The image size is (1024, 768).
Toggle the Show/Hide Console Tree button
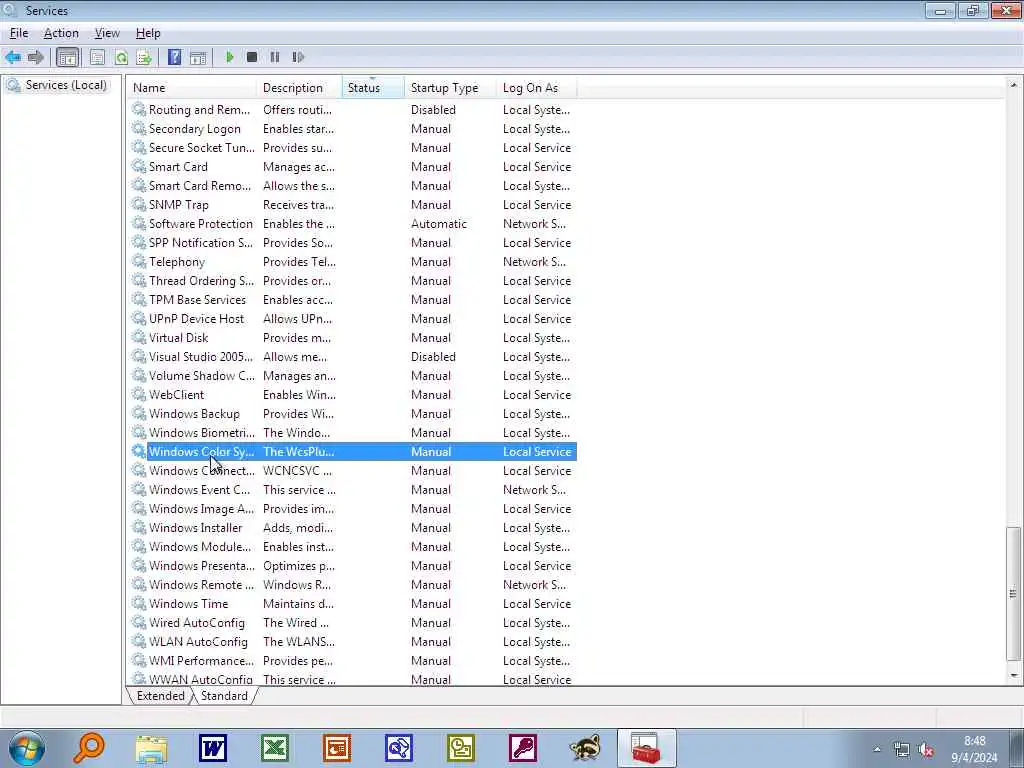(x=67, y=57)
